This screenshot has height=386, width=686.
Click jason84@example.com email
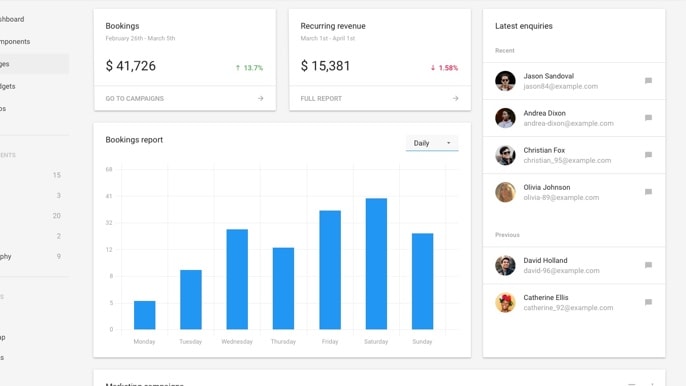coord(560,86)
